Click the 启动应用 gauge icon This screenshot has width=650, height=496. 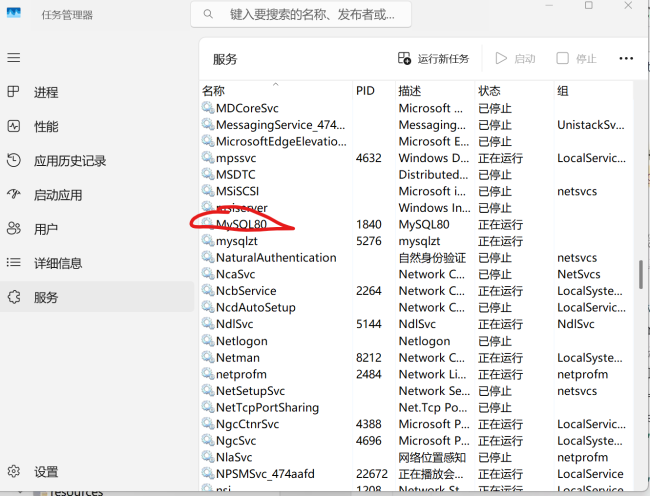click(14, 194)
